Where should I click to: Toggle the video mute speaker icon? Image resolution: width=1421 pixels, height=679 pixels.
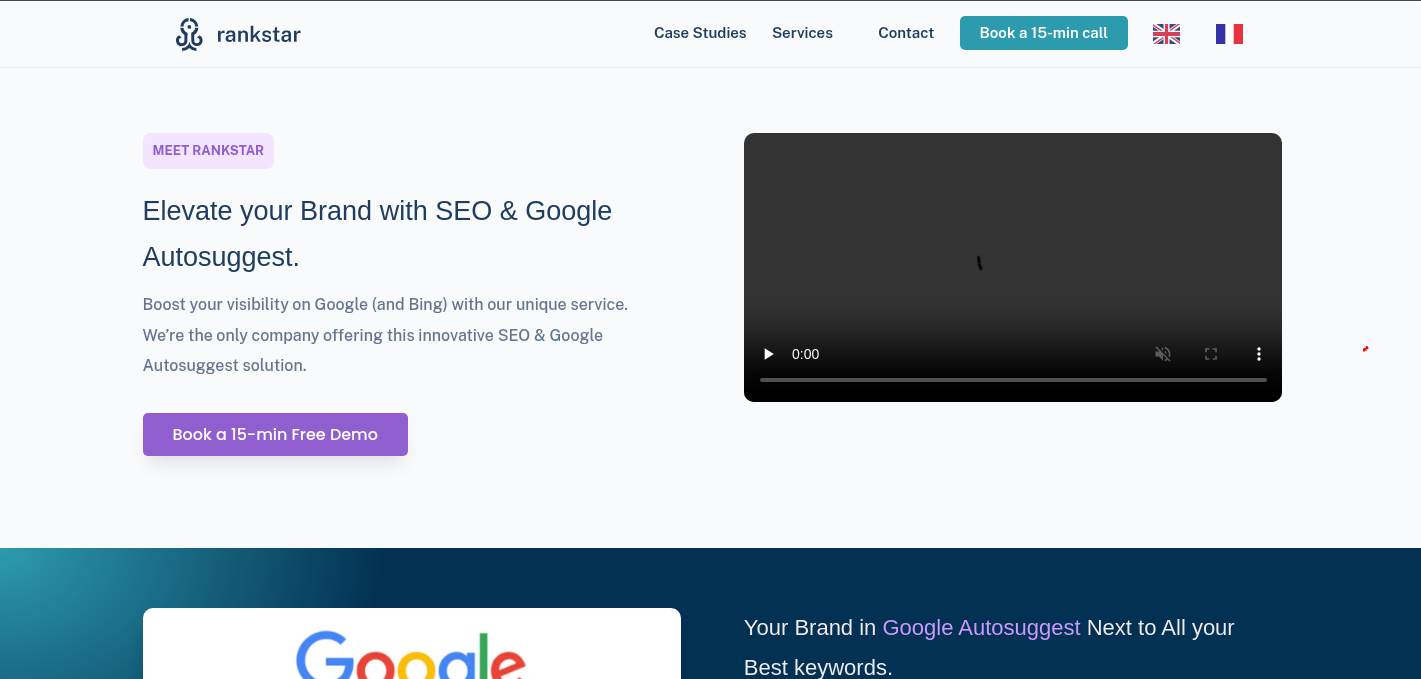pos(1163,354)
